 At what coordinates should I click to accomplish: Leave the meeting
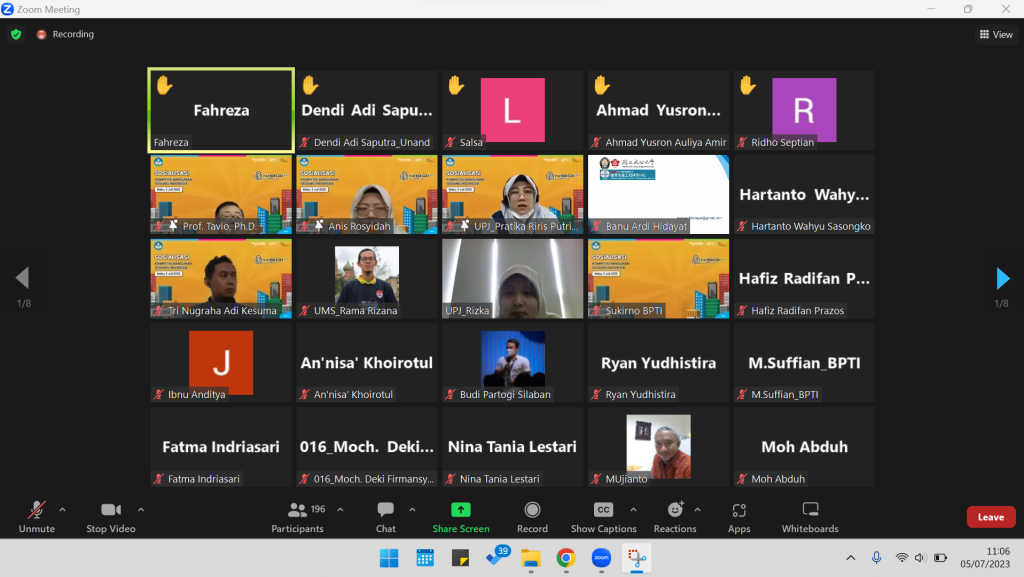tap(990, 517)
